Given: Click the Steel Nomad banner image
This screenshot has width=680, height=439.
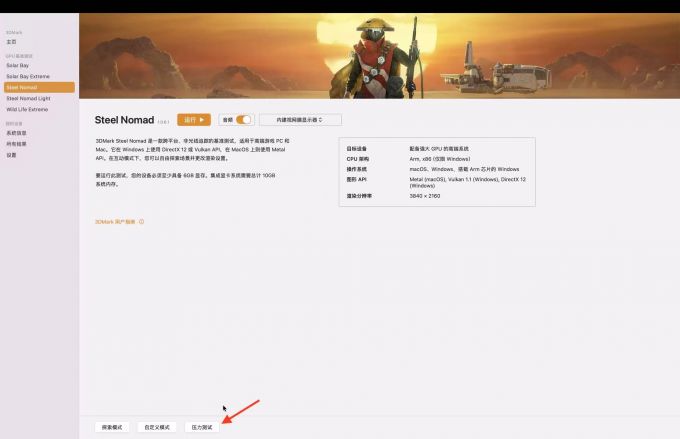Looking at the screenshot, I should [379, 56].
